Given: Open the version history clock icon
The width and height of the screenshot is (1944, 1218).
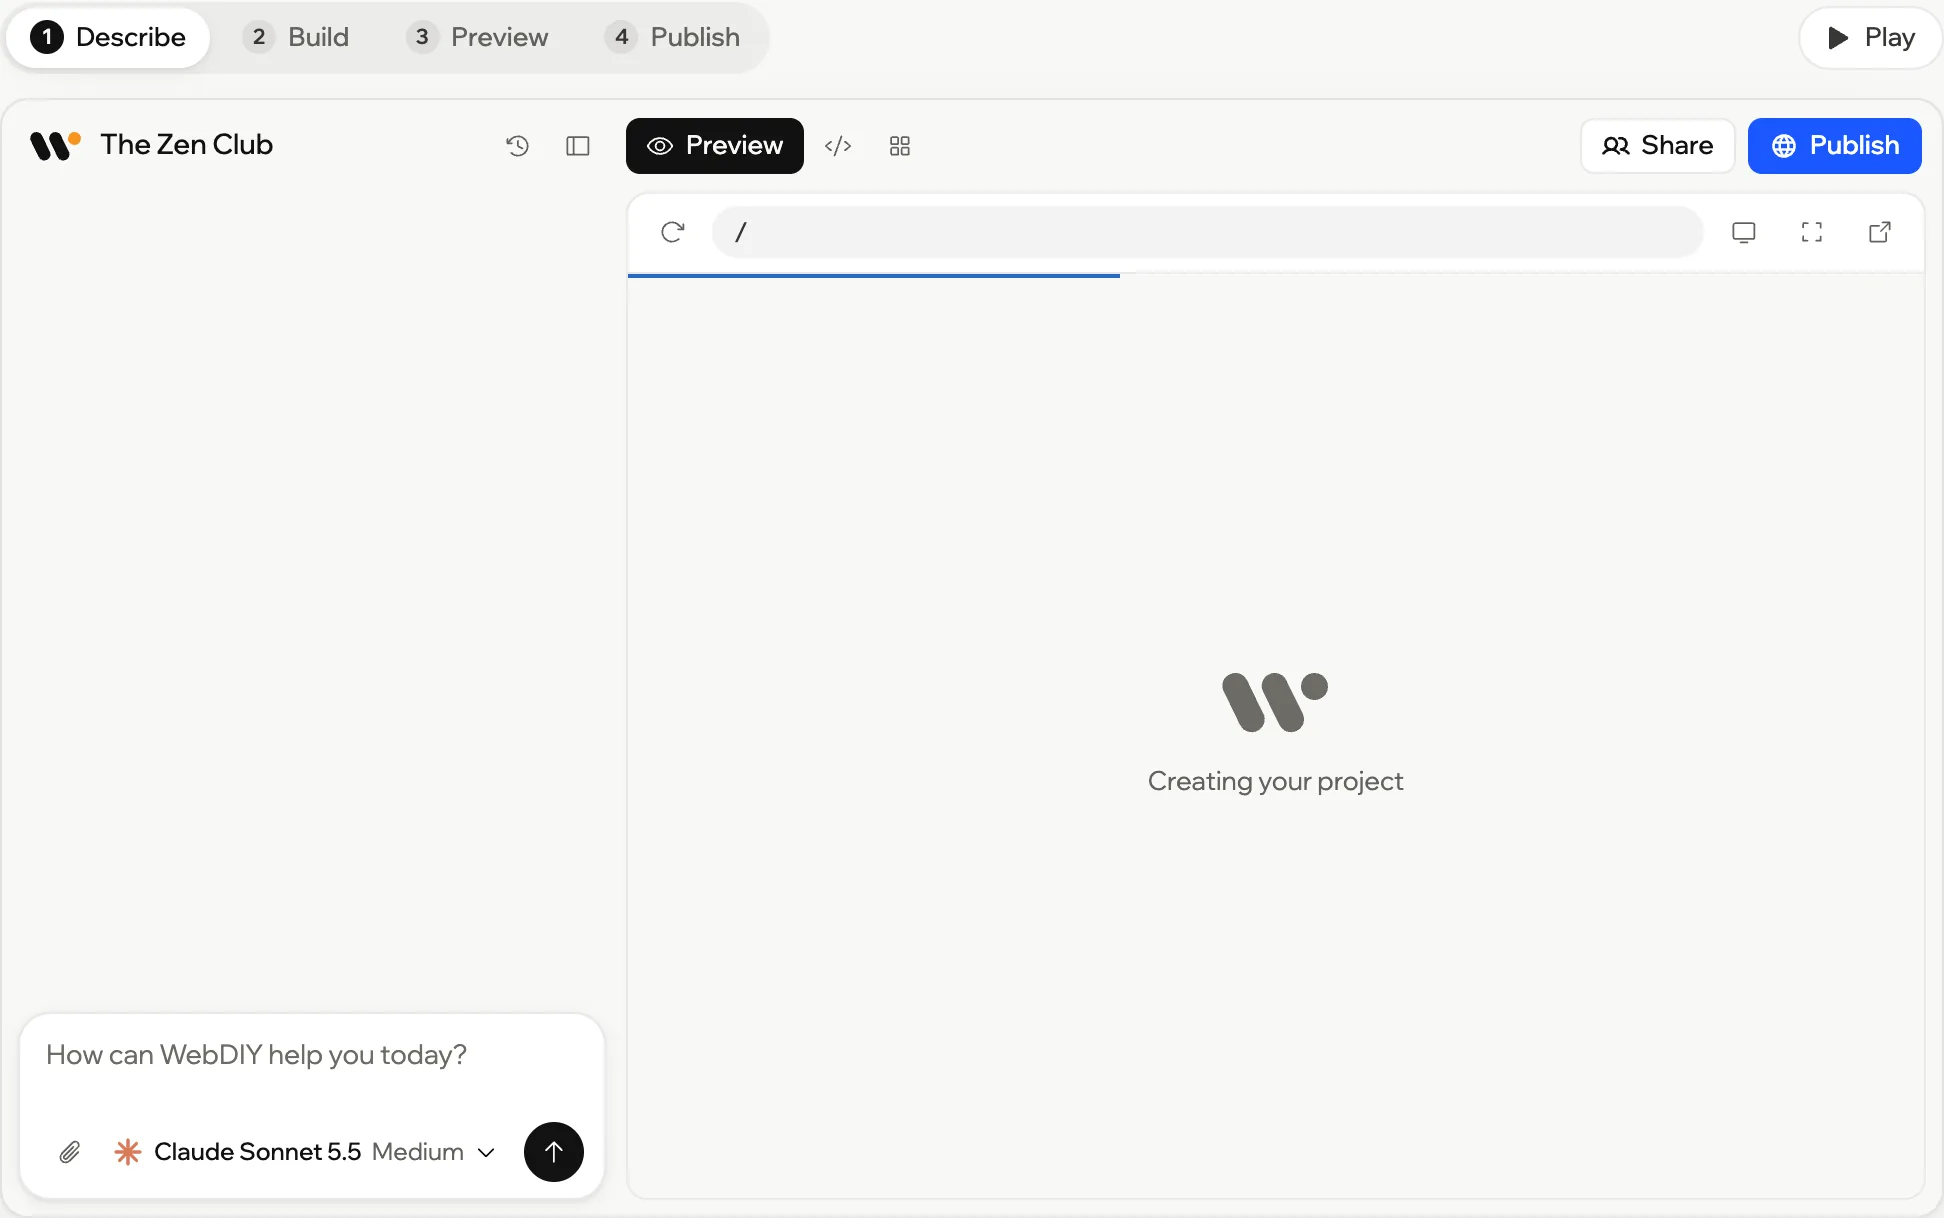Looking at the screenshot, I should tap(517, 146).
